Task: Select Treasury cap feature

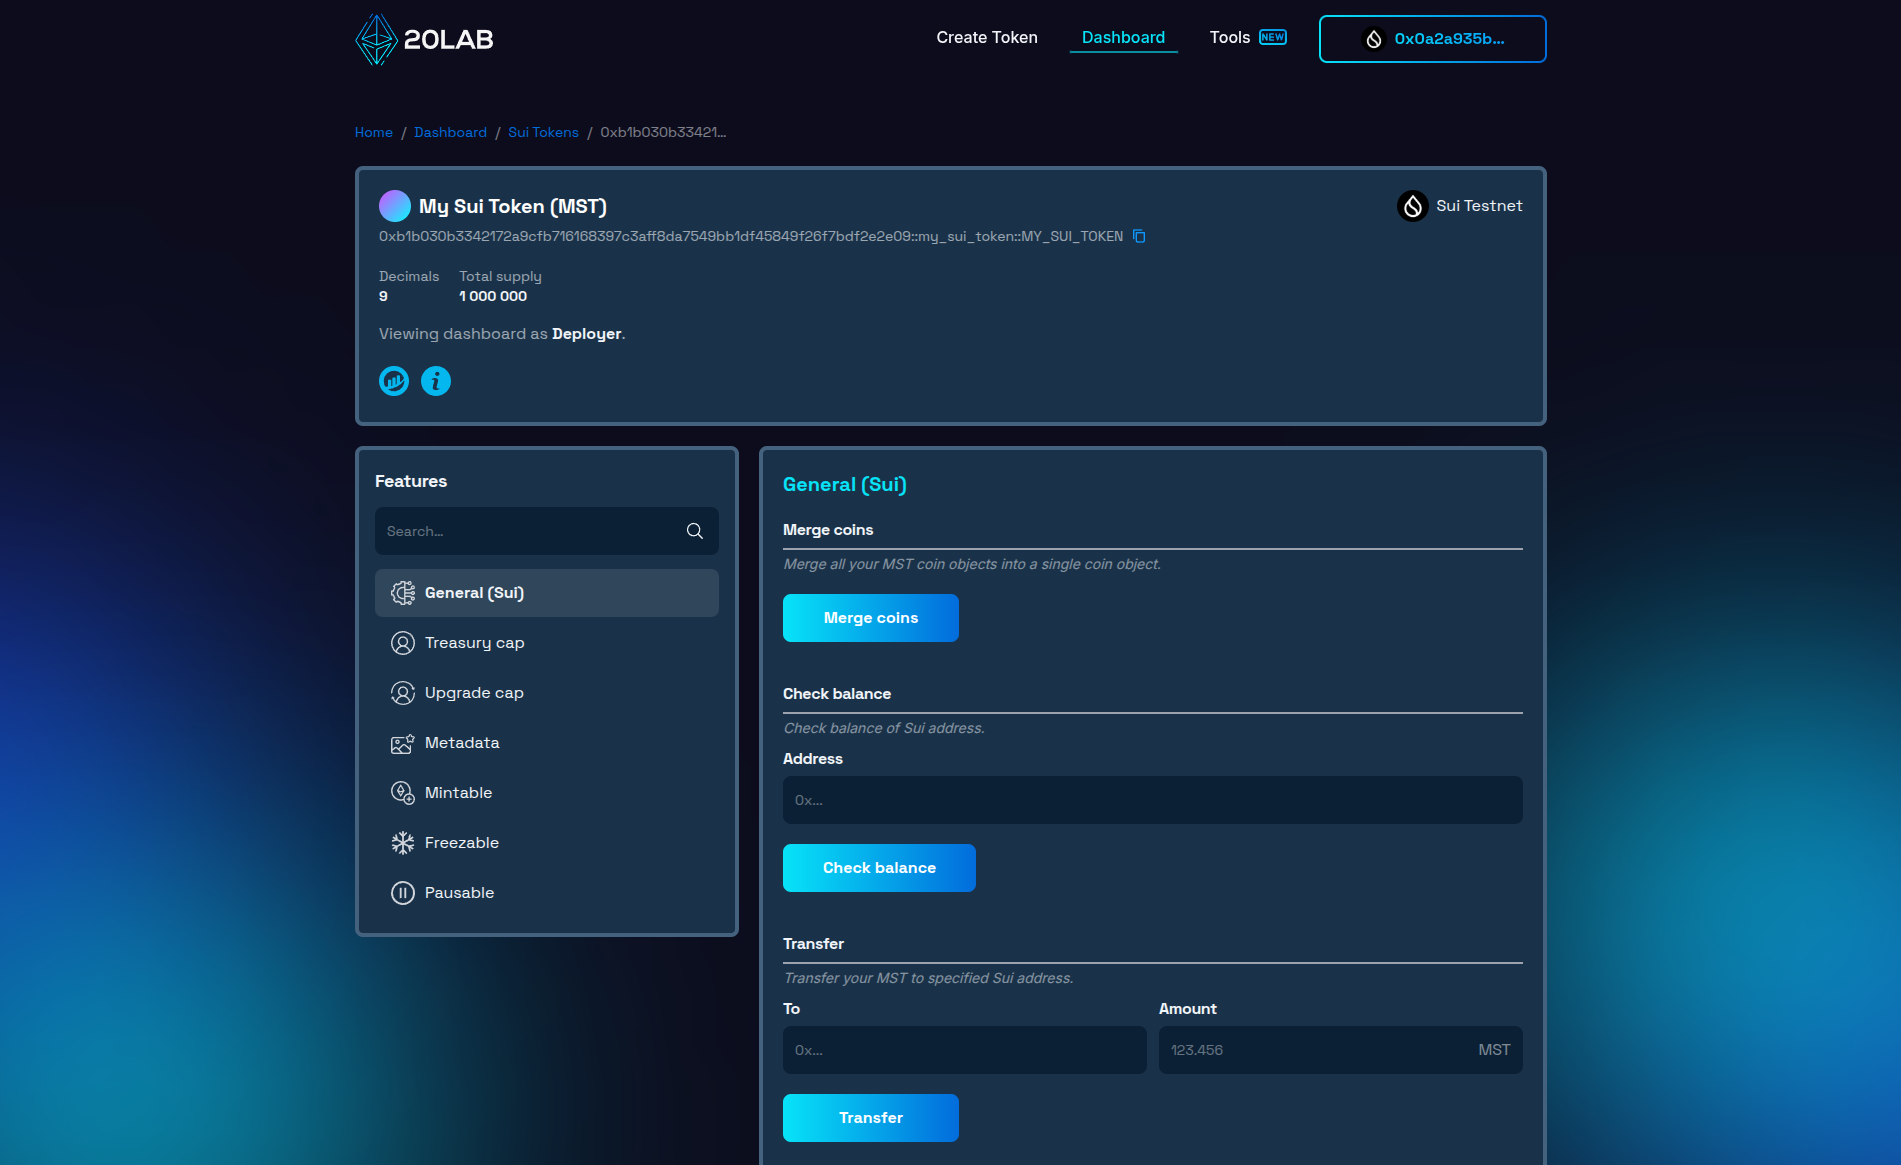Action: [547, 643]
